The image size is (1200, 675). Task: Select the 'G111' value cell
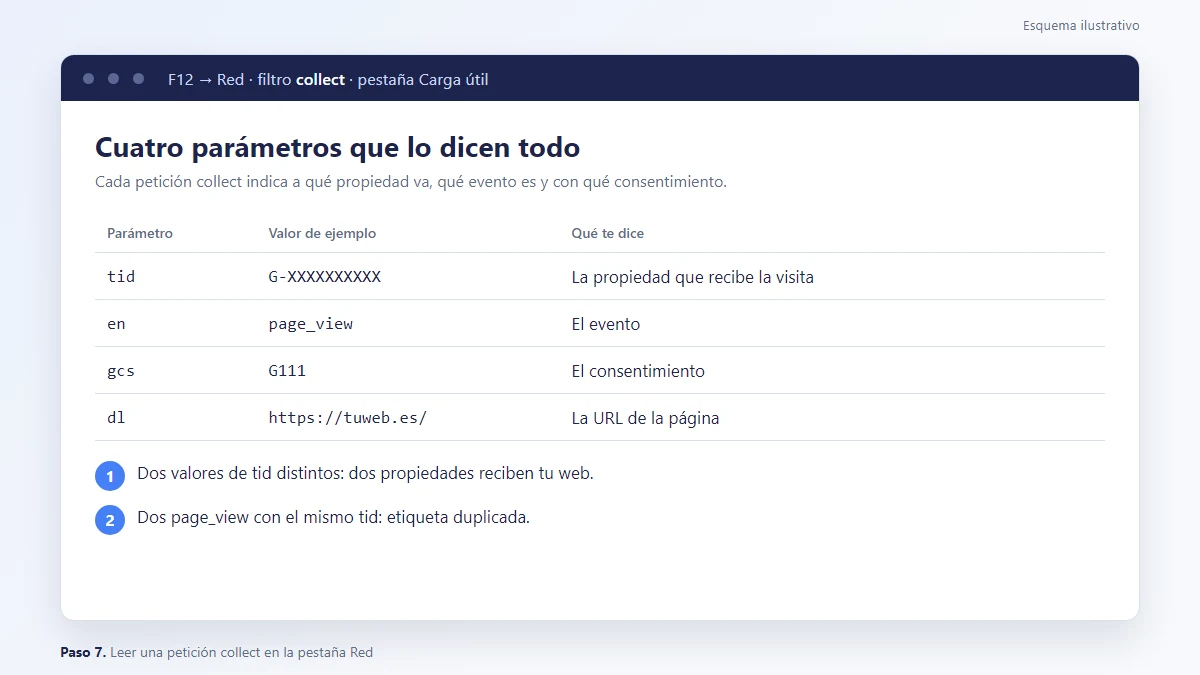coord(287,371)
